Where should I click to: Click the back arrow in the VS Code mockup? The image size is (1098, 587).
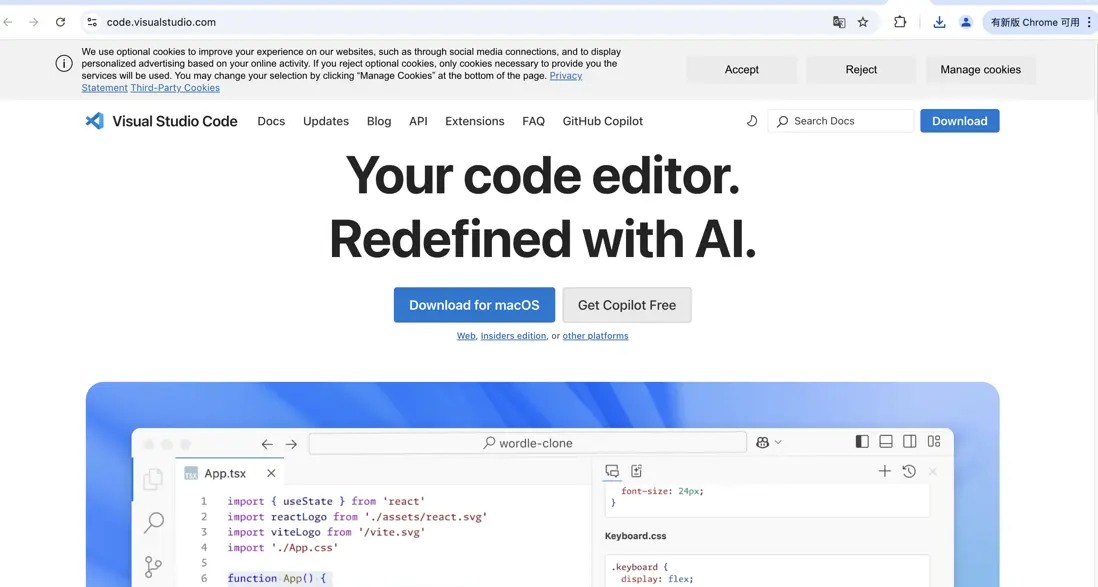(x=267, y=444)
